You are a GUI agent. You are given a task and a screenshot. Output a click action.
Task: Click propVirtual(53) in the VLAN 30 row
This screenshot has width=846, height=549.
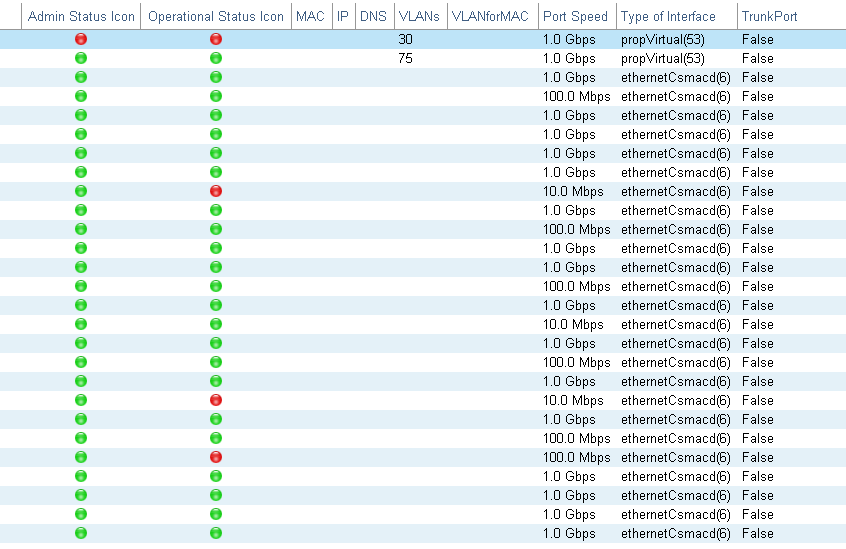(663, 40)
